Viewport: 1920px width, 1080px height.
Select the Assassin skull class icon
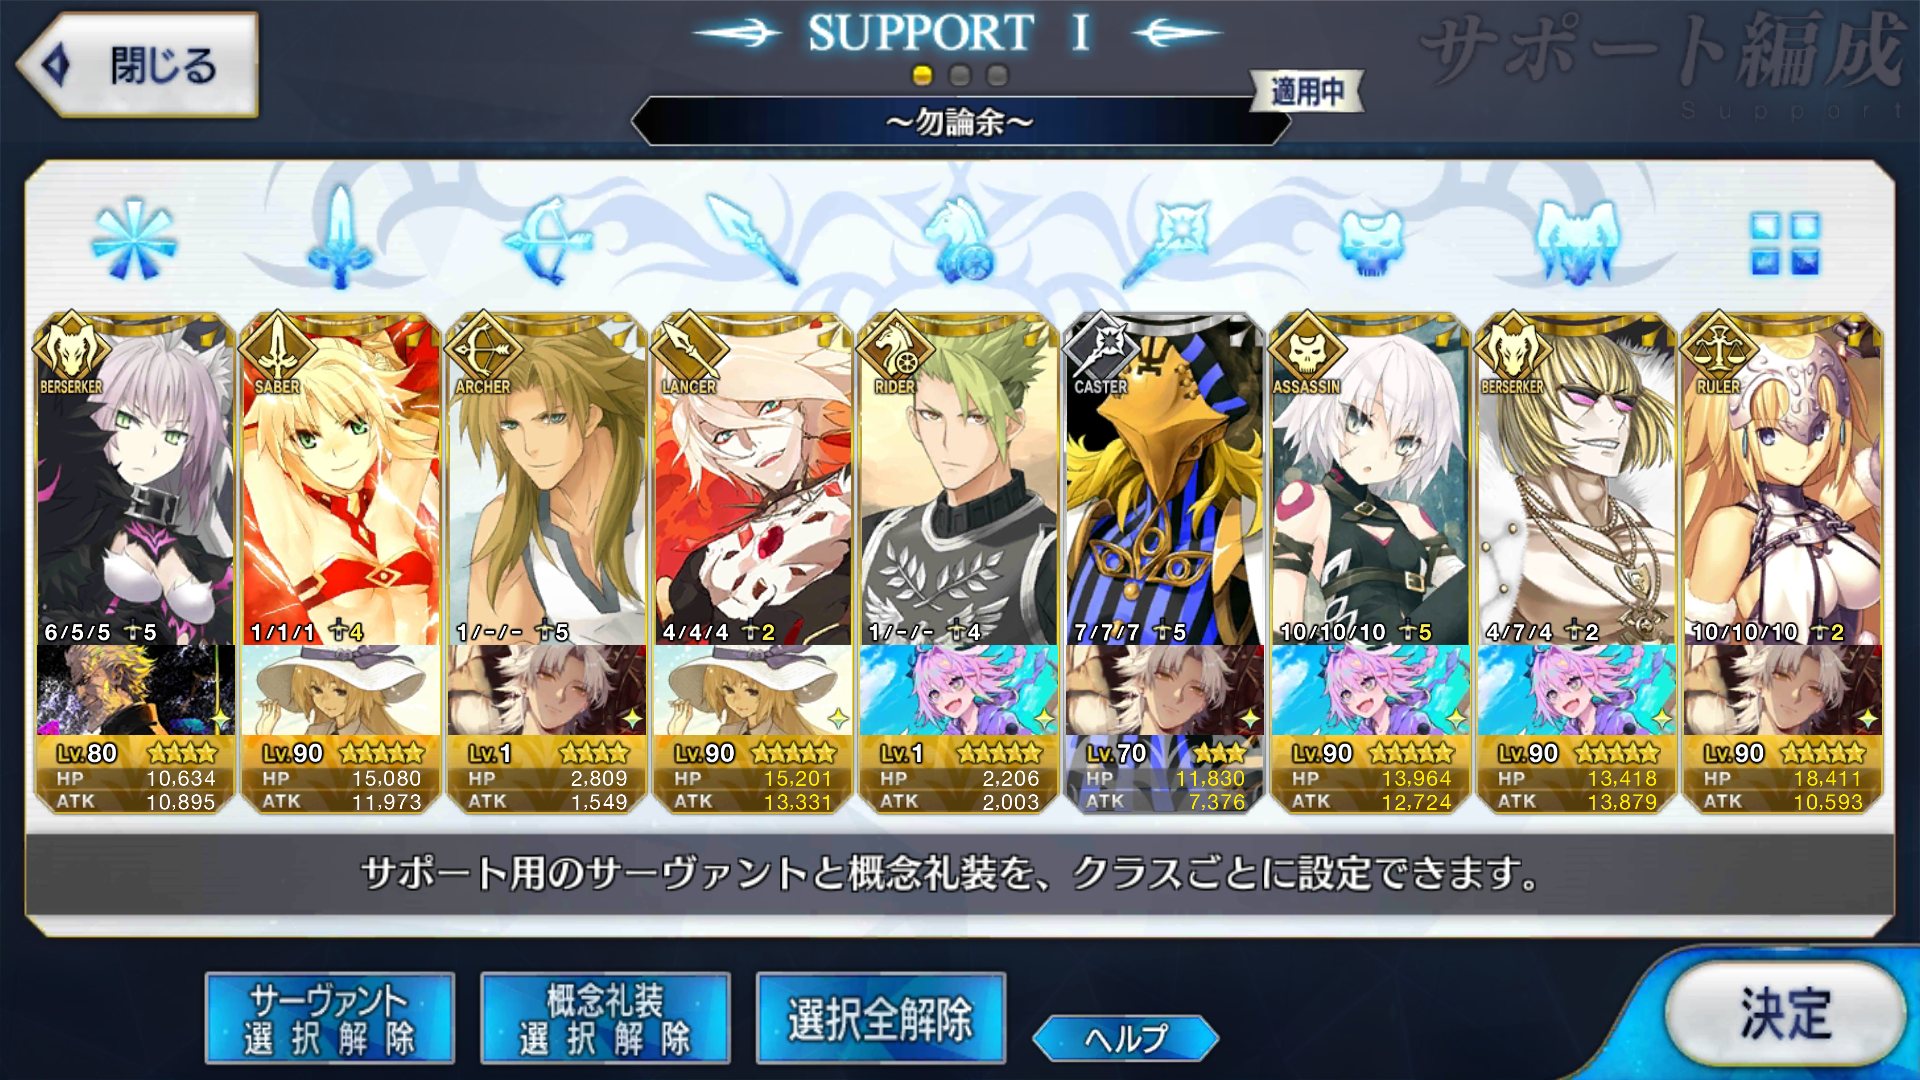[1371, 242]
